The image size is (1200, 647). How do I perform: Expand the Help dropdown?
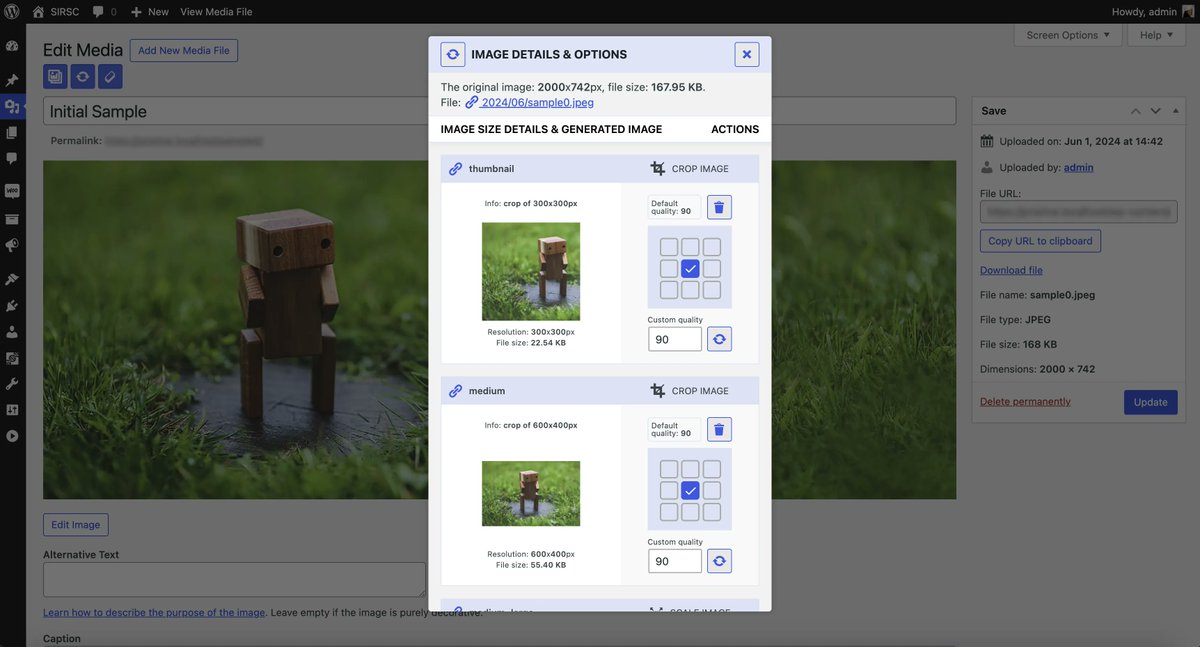(x=1155, y=34)
